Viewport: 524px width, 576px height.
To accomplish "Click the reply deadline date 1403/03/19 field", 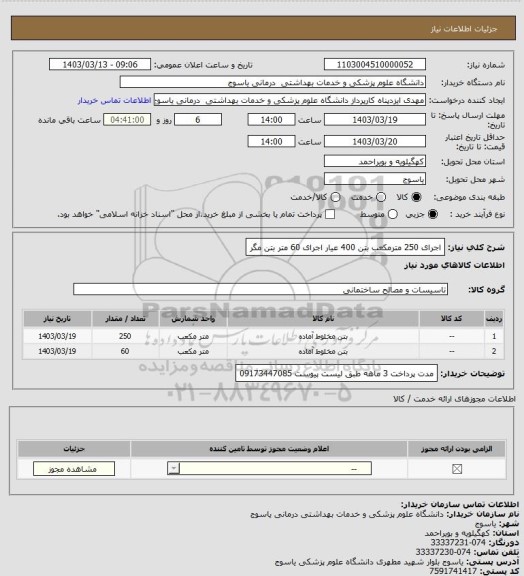I will tap(375, 120).
